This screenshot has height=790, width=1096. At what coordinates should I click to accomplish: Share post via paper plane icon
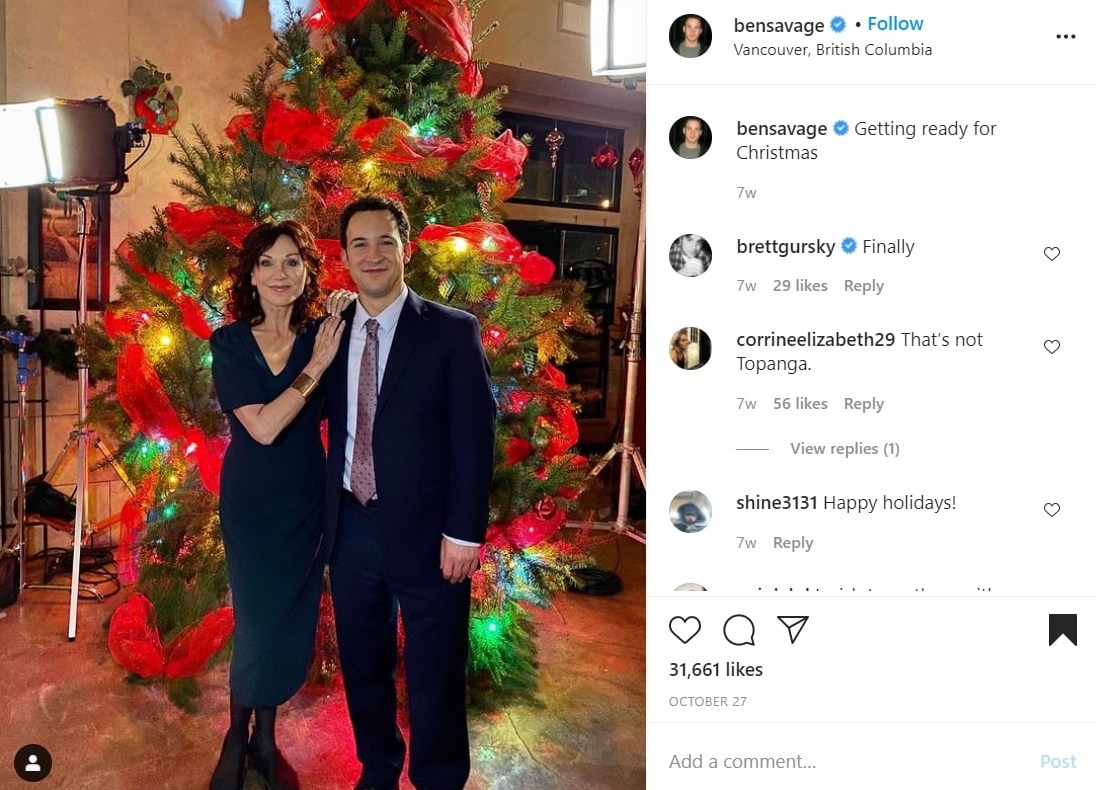[793, 629]
